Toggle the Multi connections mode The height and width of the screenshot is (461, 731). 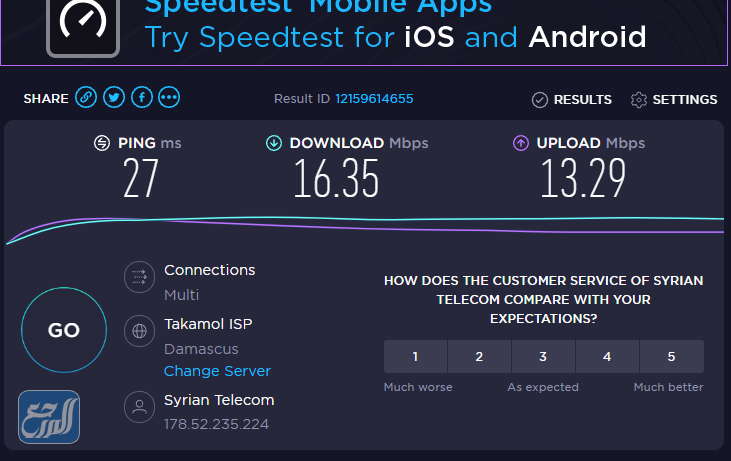[x=181, y=295]
